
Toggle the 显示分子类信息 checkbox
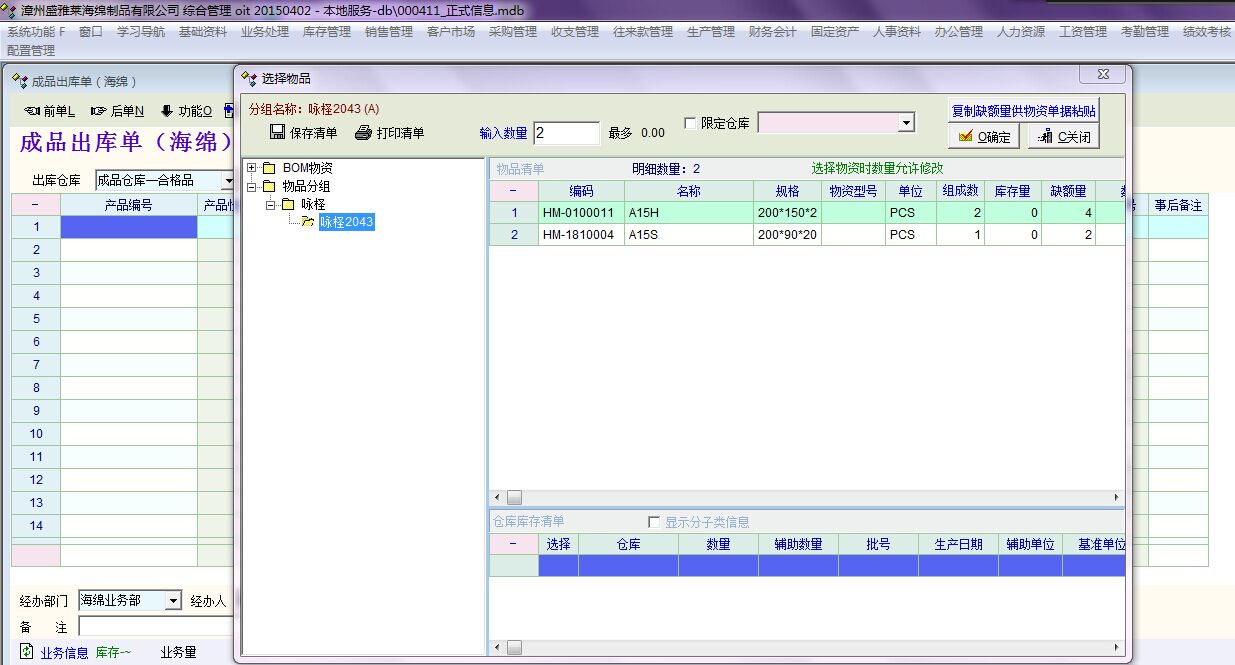tap(654, 522)
